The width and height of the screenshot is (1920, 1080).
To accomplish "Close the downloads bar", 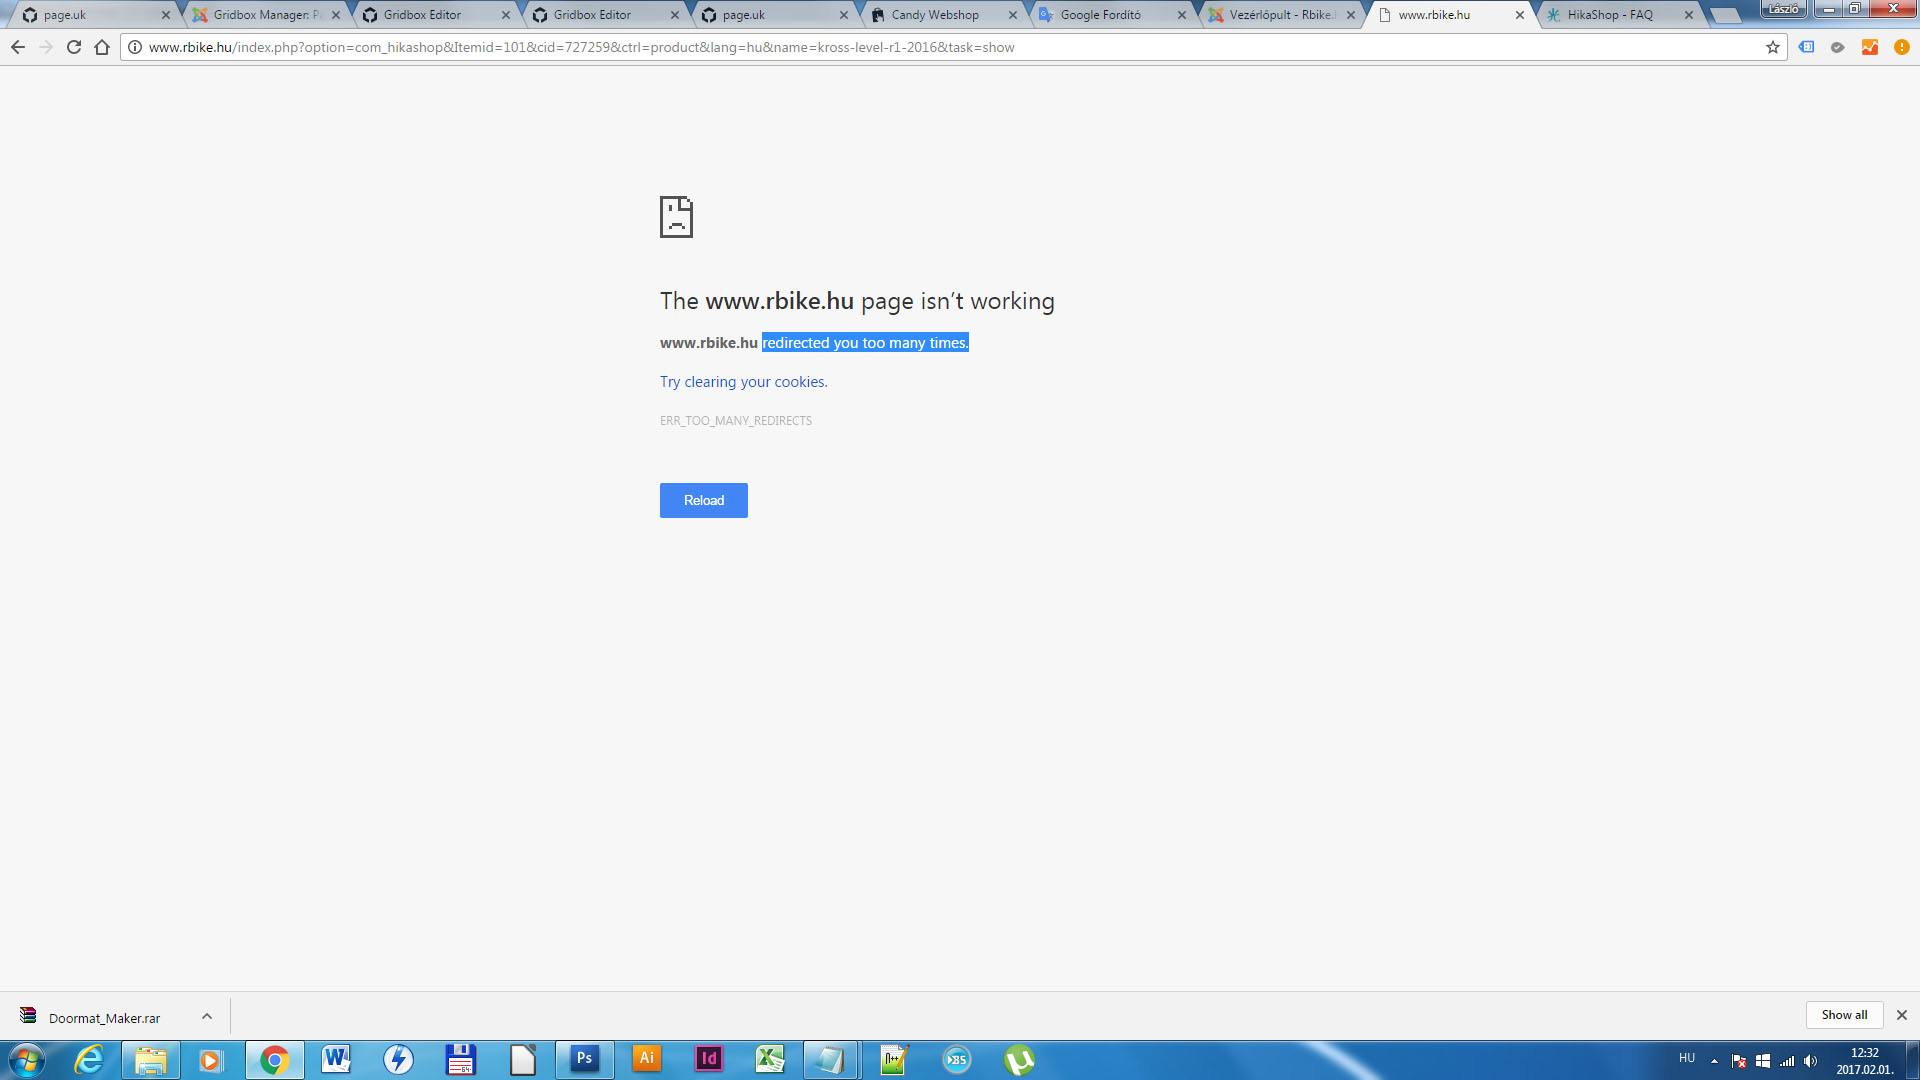I will [x=1902, y=1015].
